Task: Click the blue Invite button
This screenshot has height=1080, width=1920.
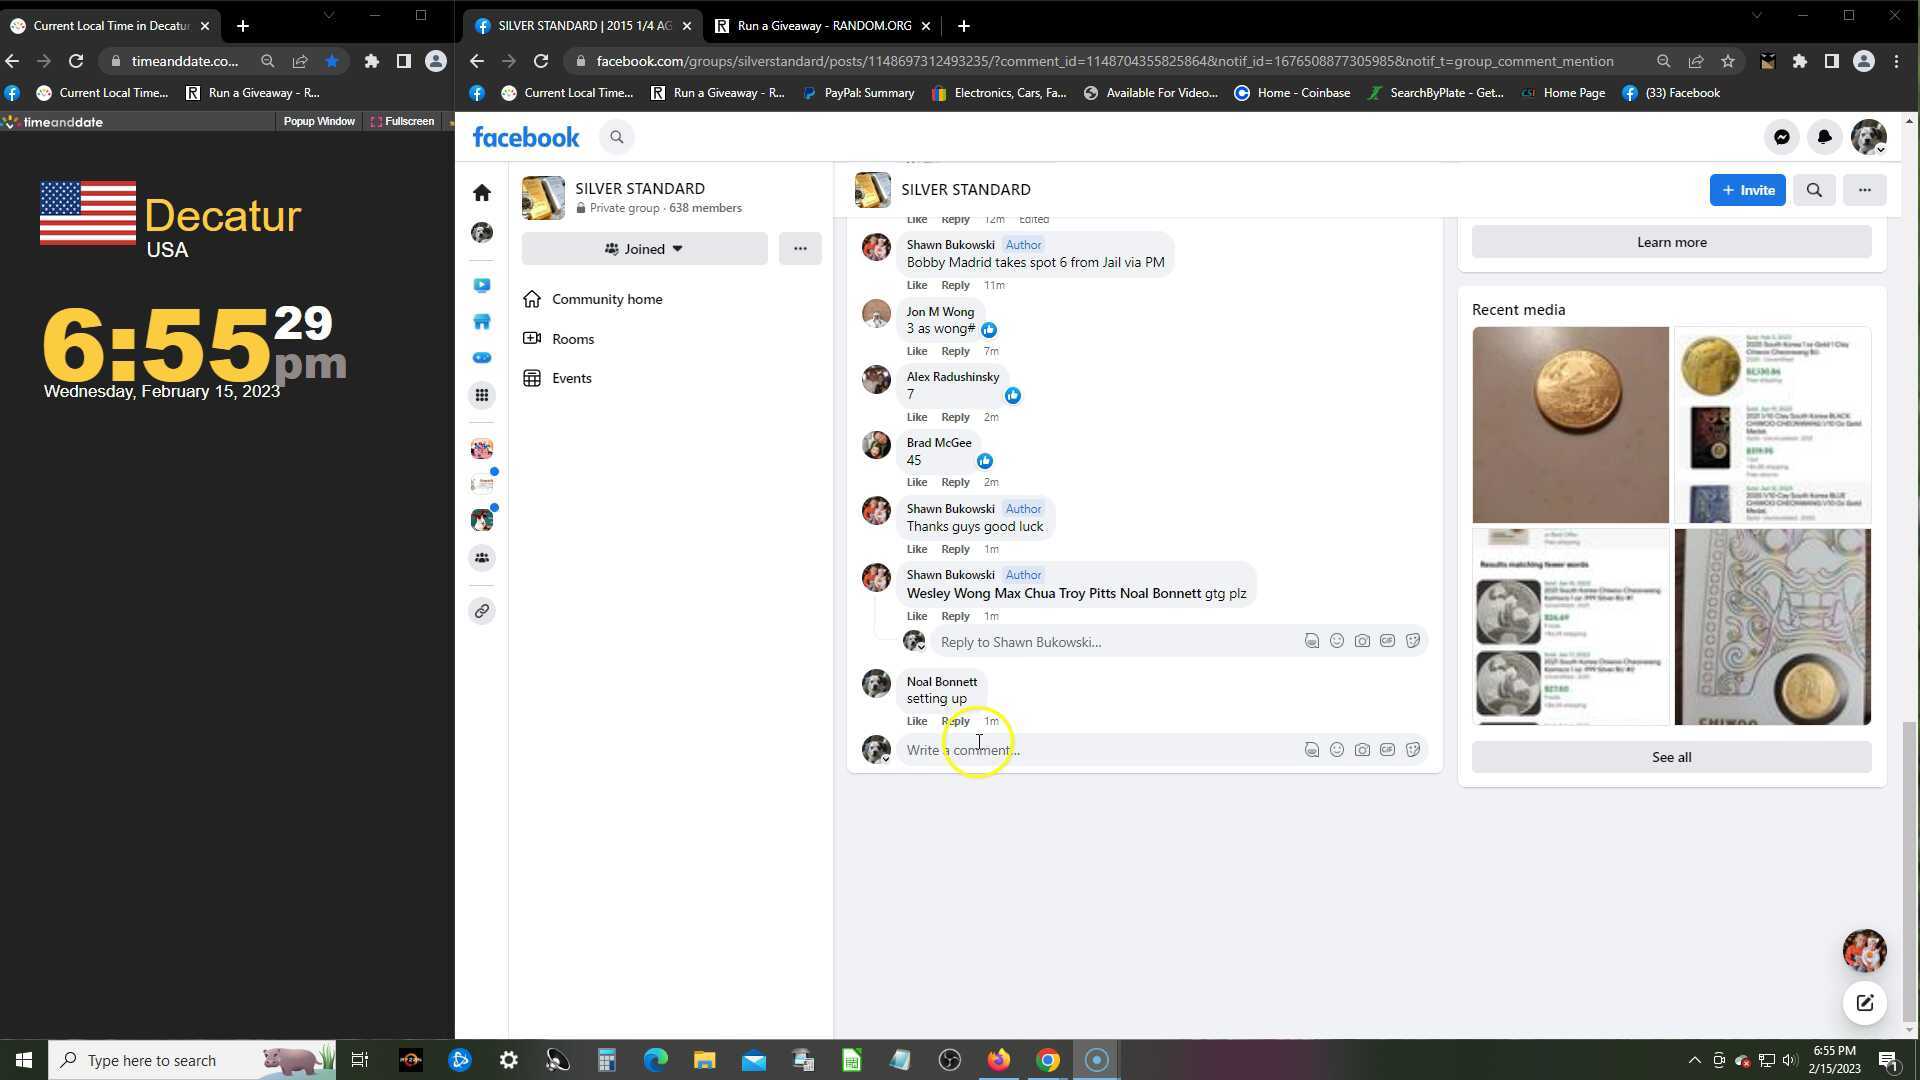Action: click(1747, 190)
